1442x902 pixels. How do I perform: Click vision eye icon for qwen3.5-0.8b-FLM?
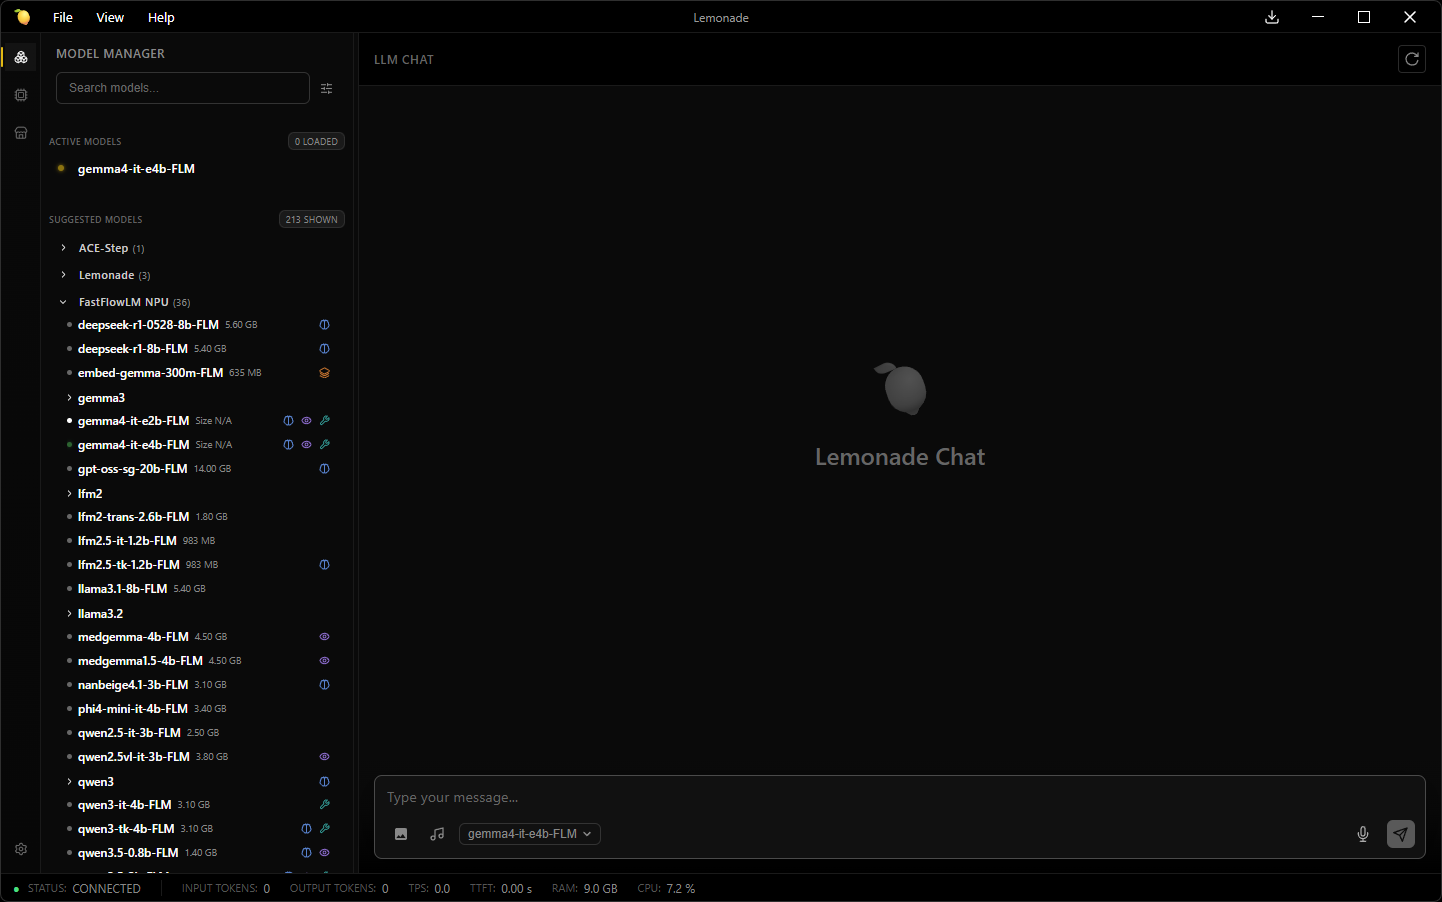[x=325, y=853]
